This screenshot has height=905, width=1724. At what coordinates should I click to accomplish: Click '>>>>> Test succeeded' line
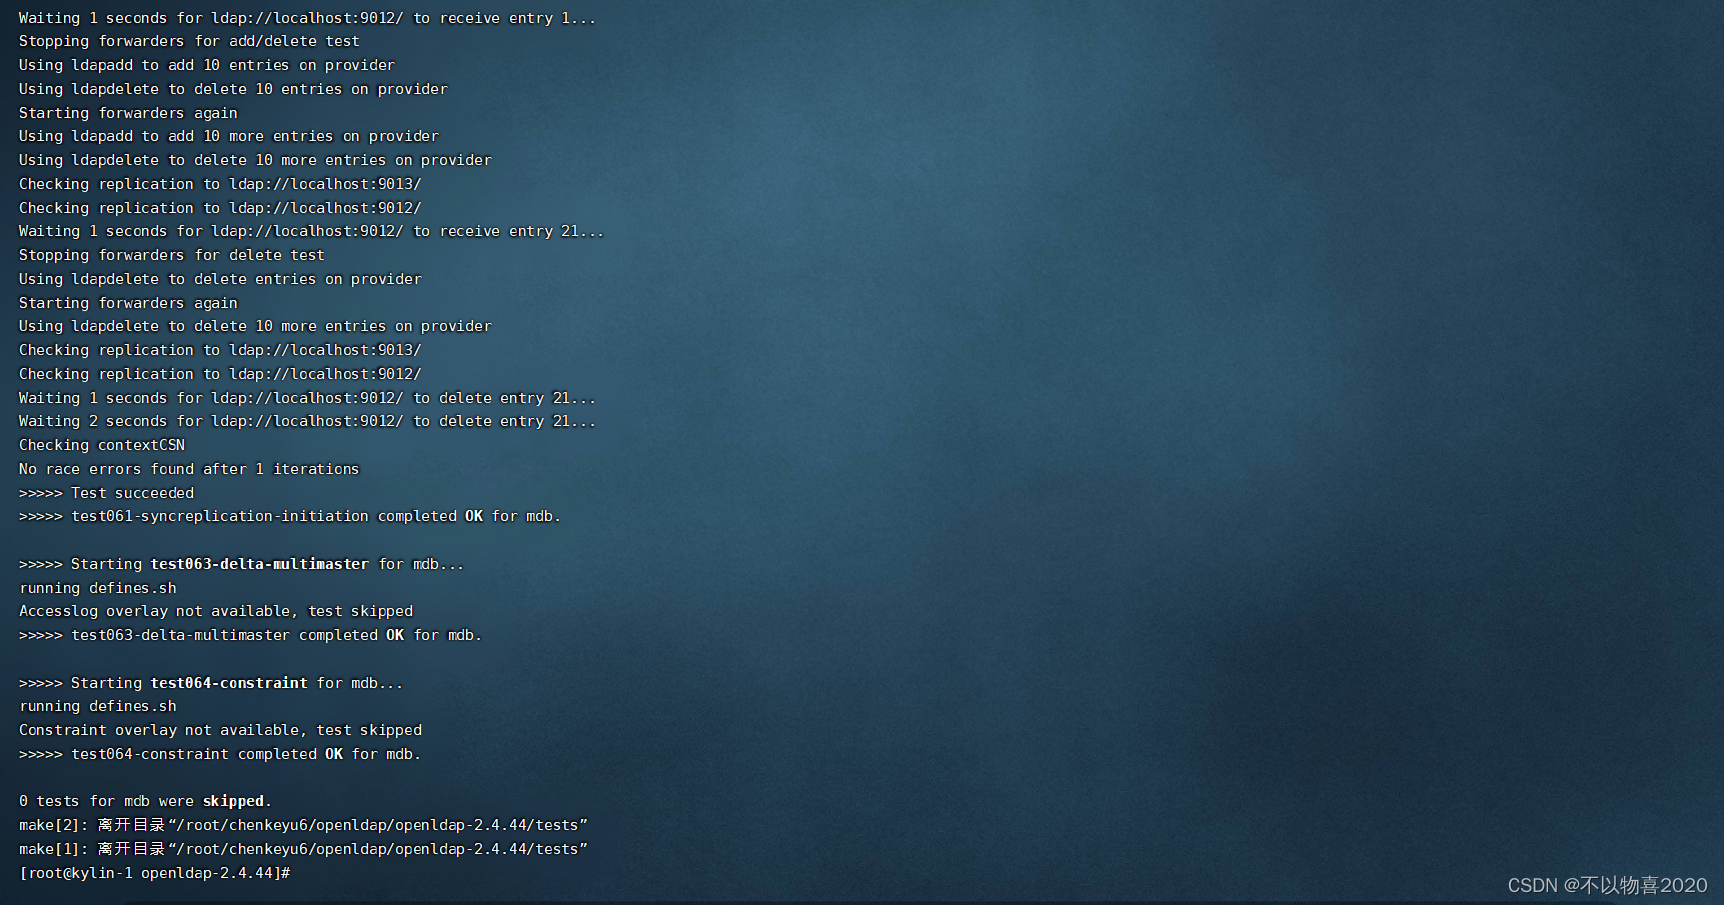[107, 493]
